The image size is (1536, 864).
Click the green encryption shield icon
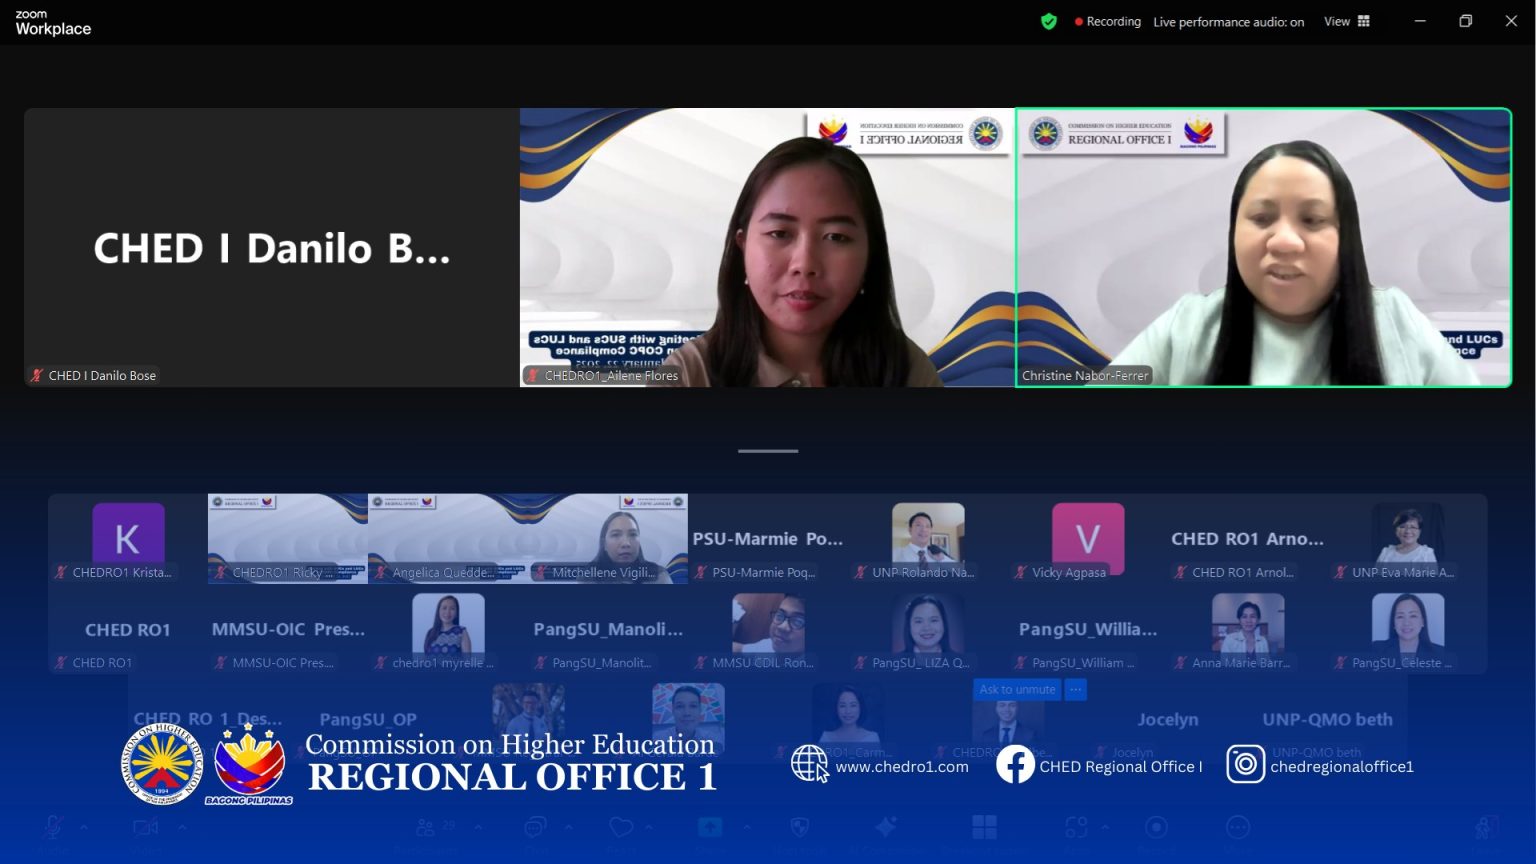(1048, 21)
